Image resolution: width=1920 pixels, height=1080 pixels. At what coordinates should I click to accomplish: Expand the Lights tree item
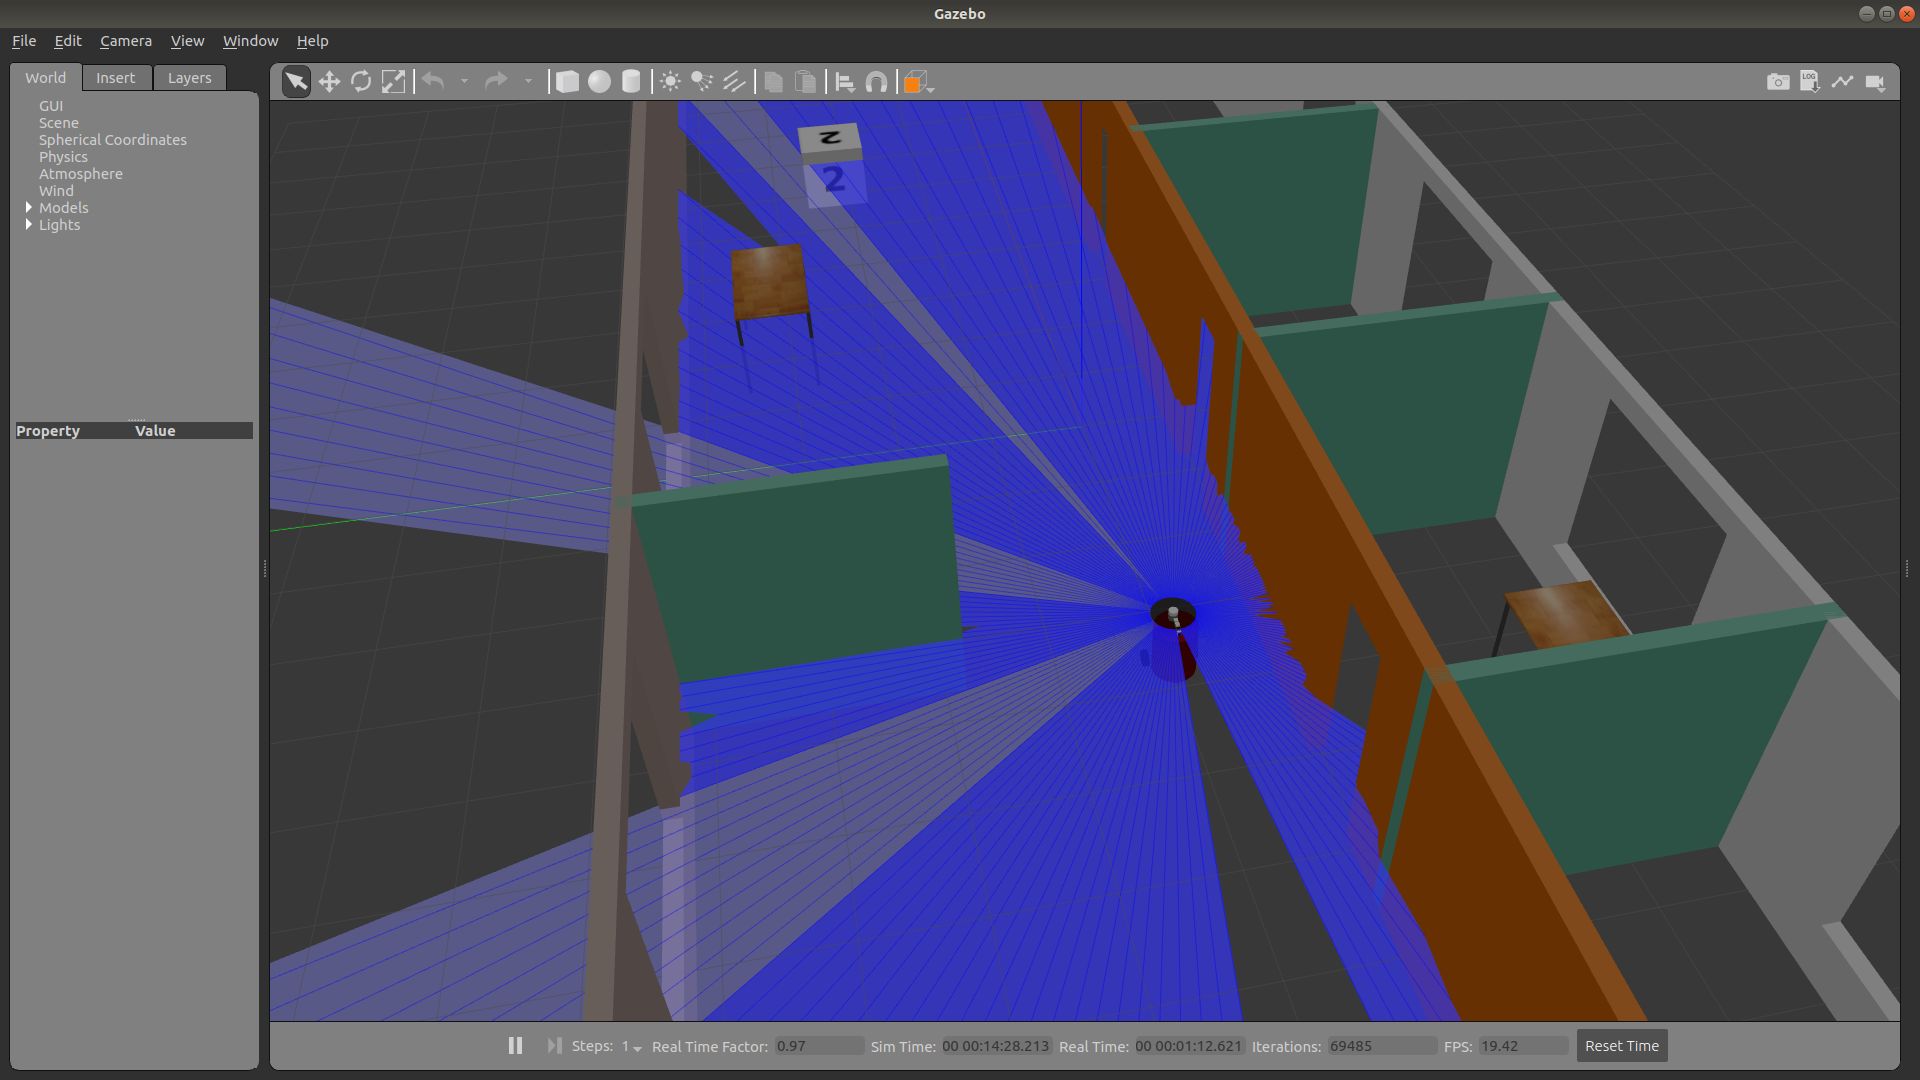pyautogui.click(x=29, y=225)
